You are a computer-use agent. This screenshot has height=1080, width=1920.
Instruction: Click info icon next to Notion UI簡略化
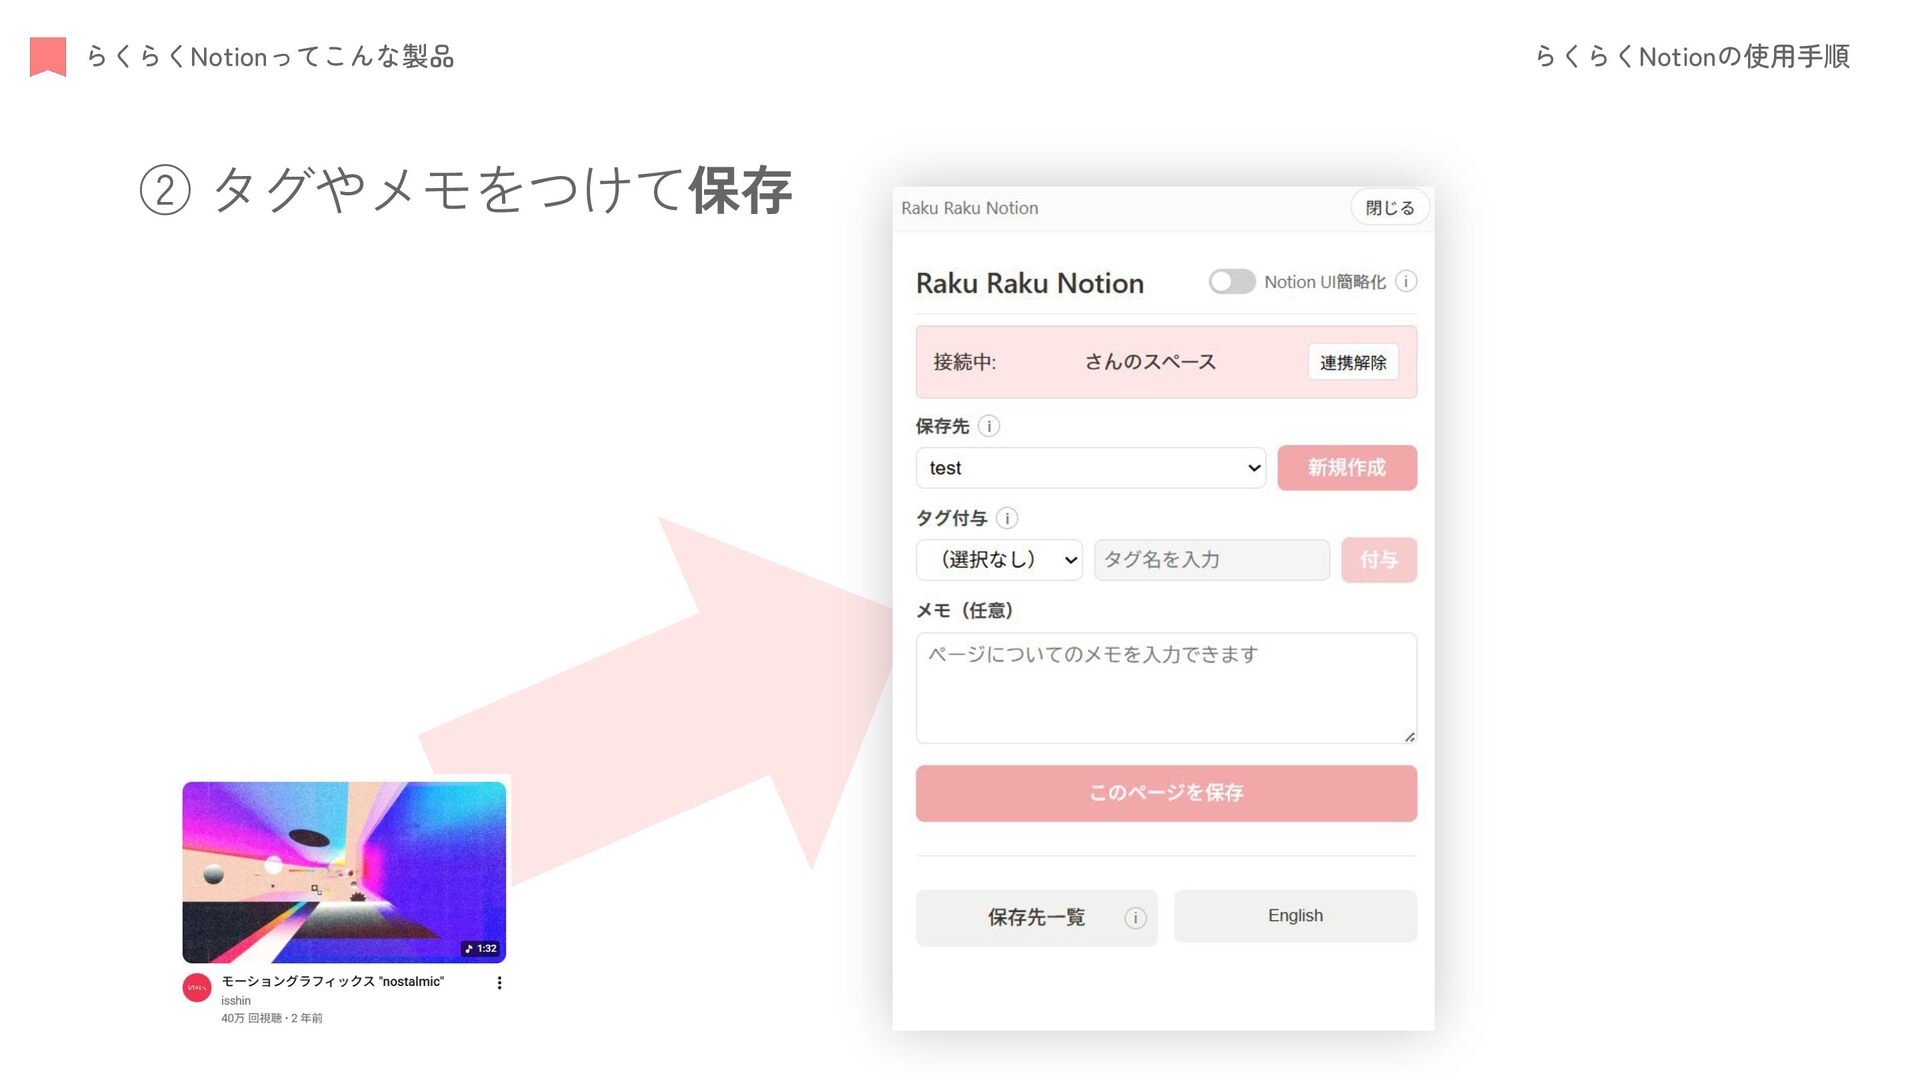(1406, 282)
